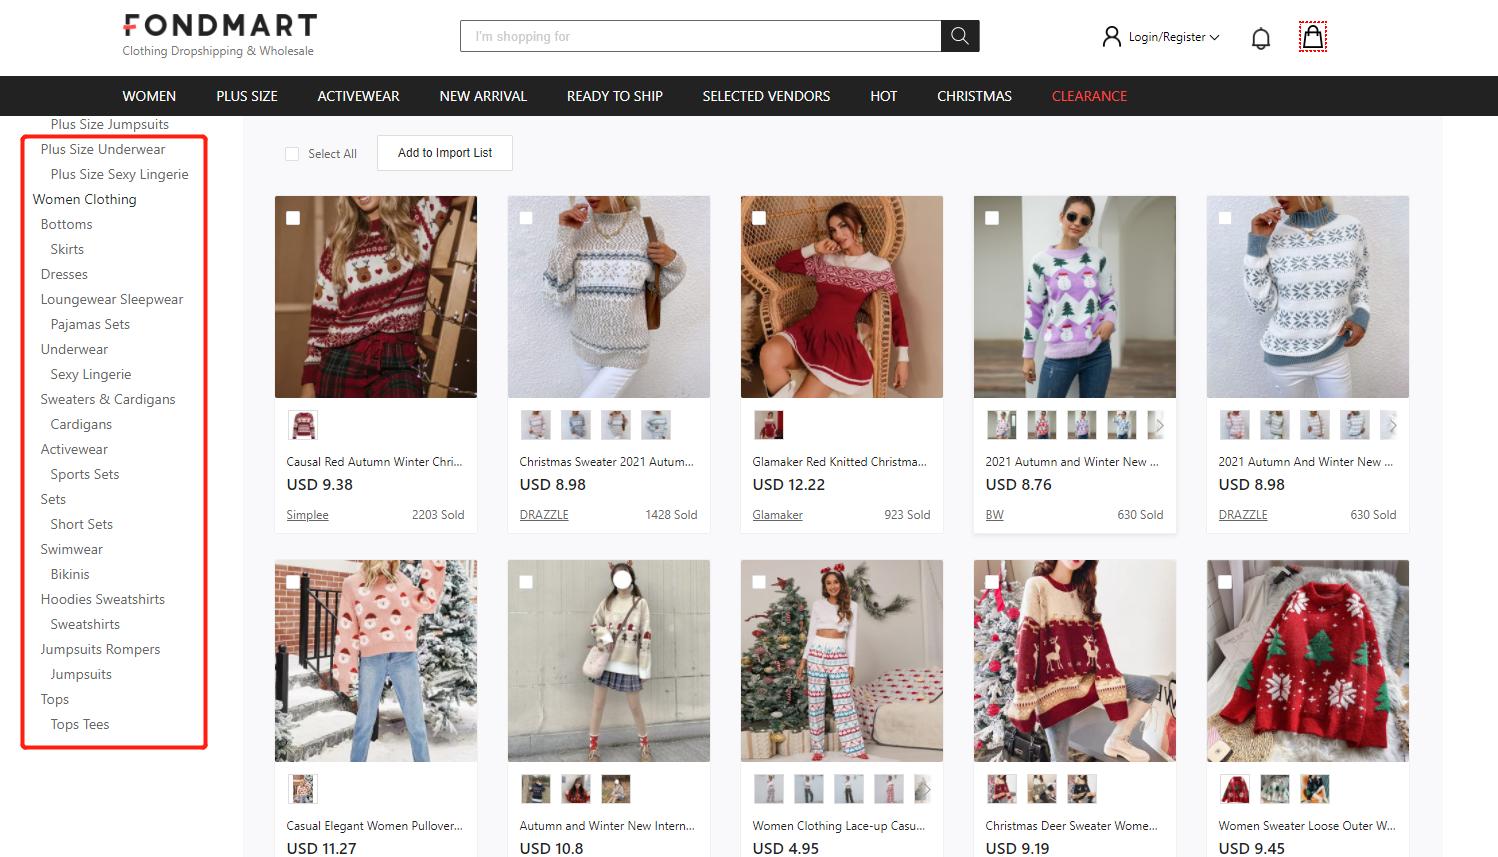Open the notifications bell icon

click(x=1261, y=38)
